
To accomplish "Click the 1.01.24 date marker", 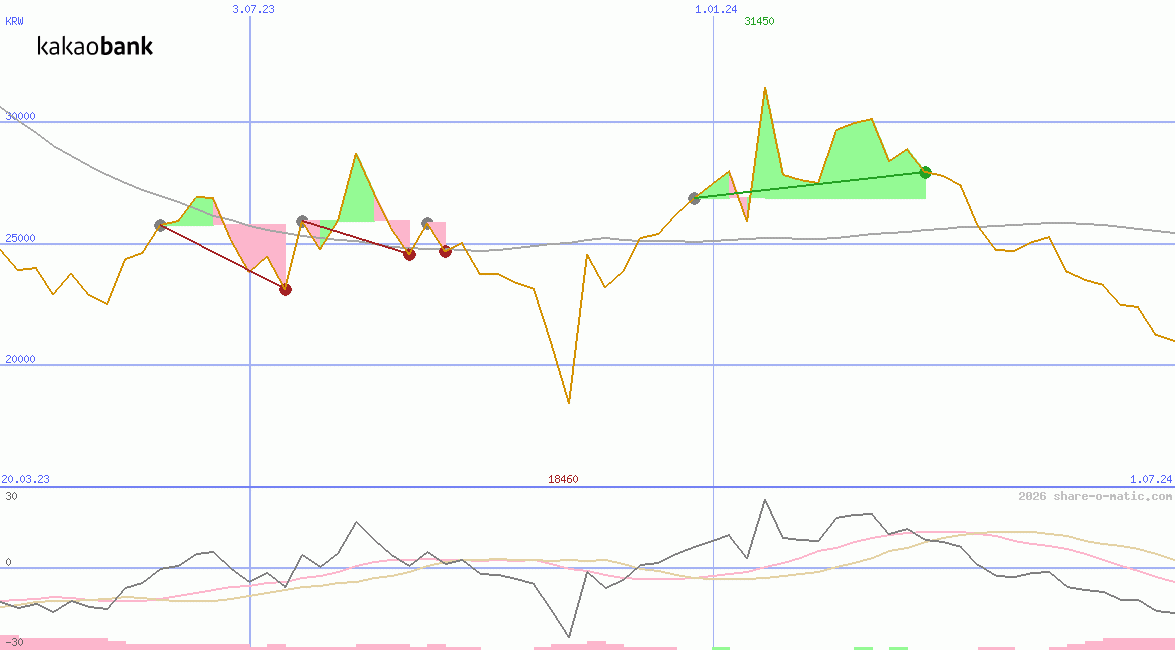I will click(x=716, y=9).
